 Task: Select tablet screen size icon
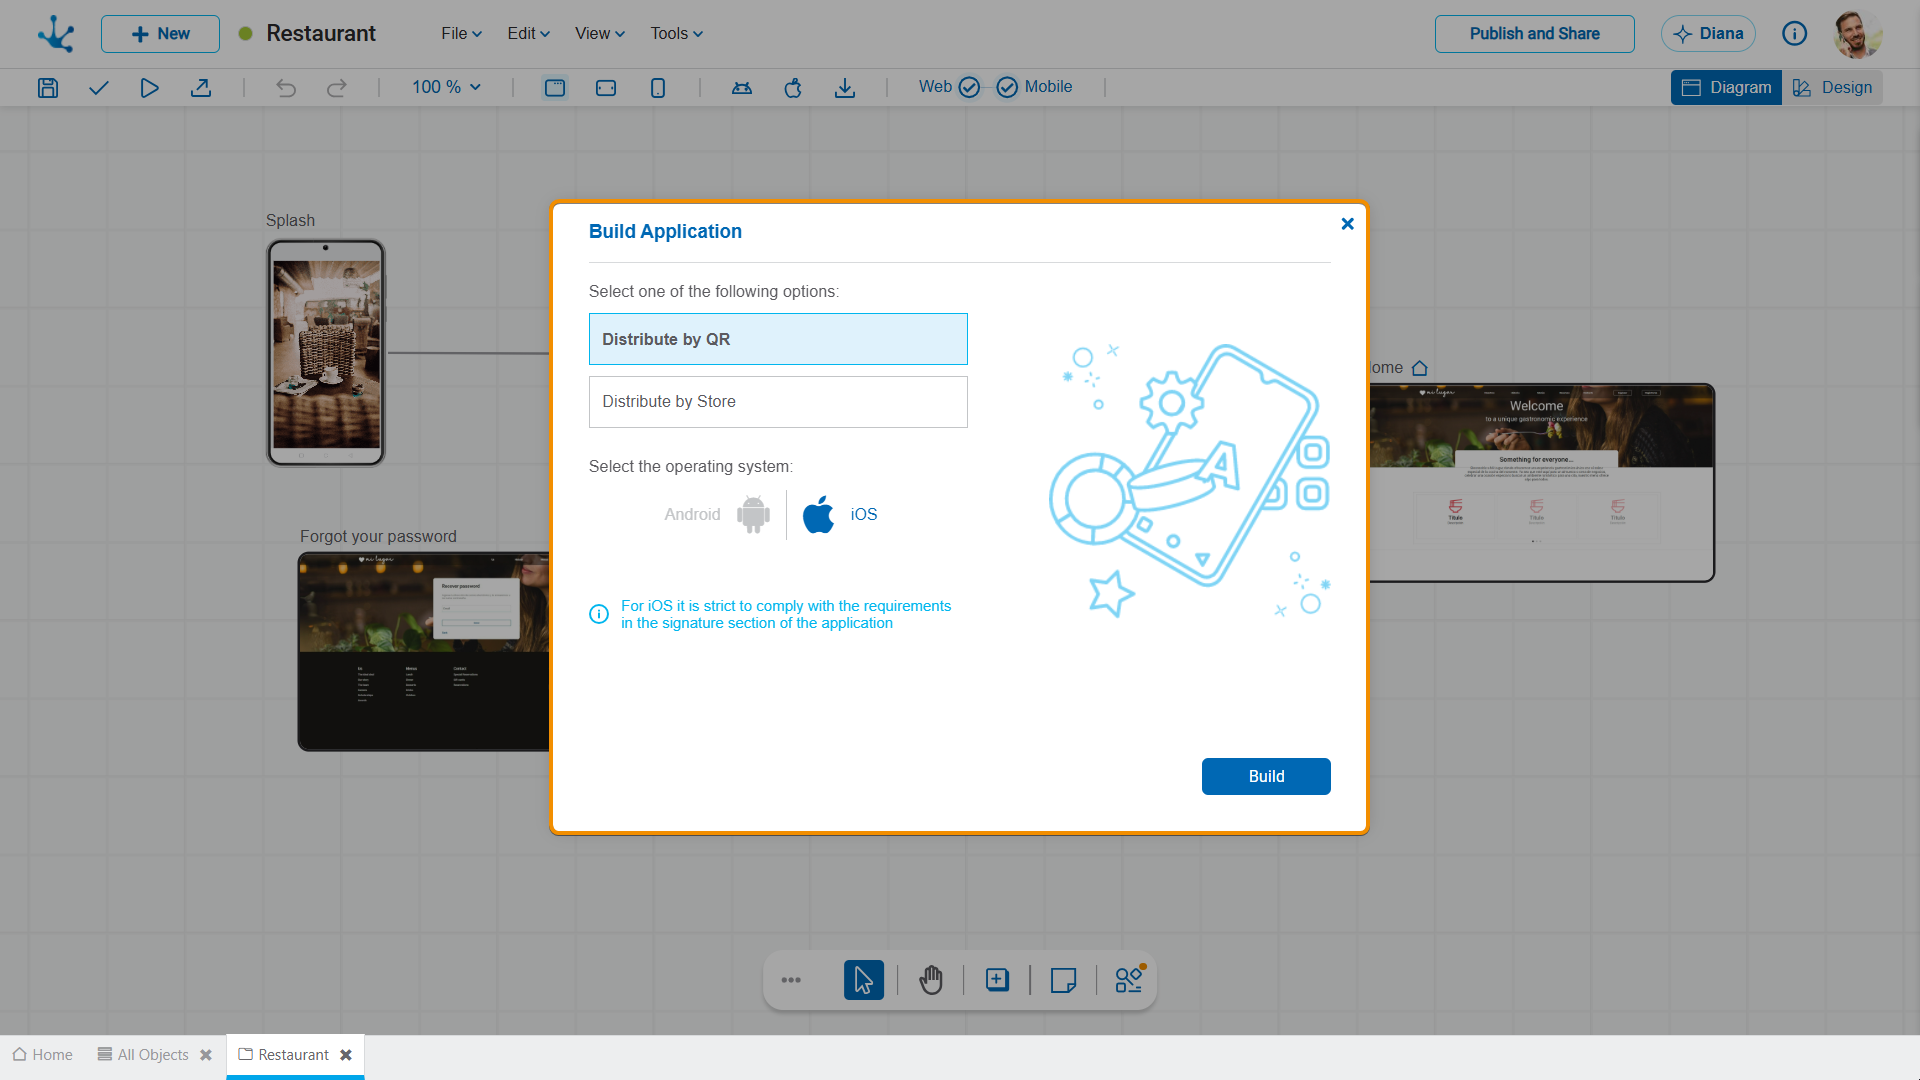click(x=606, y=88)
